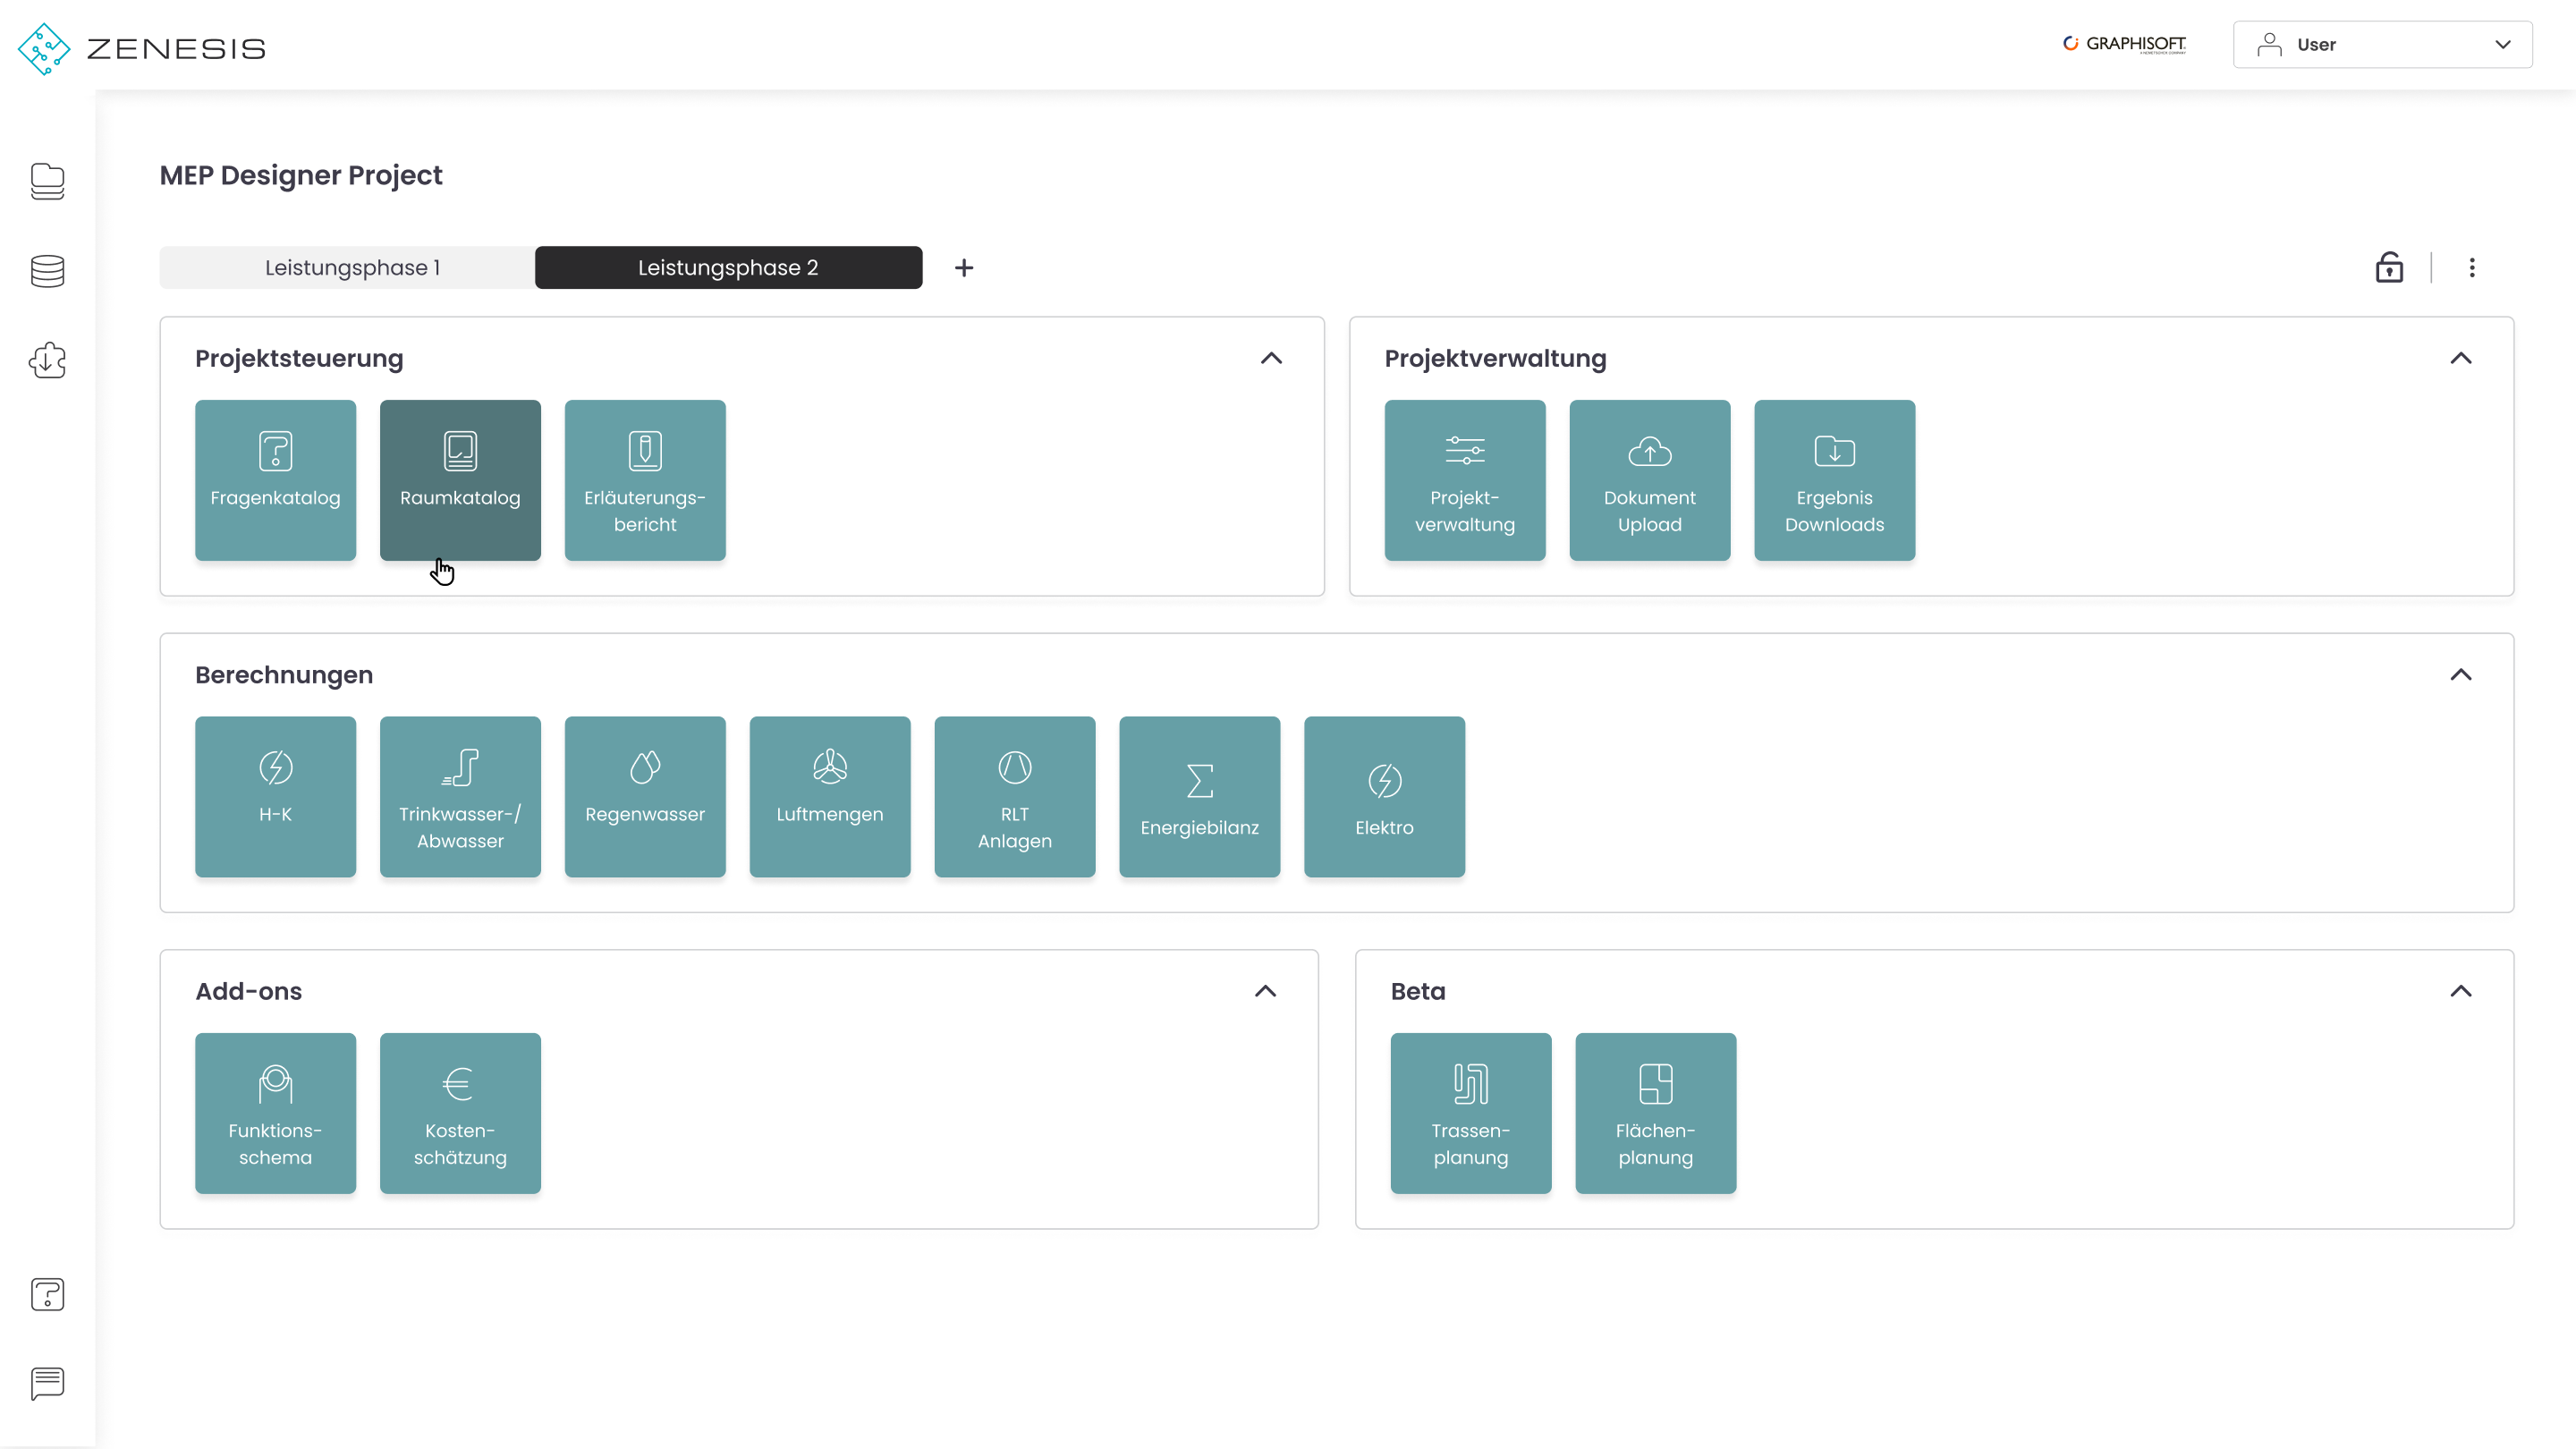Toggle the project lock icon

(2389, 267)
